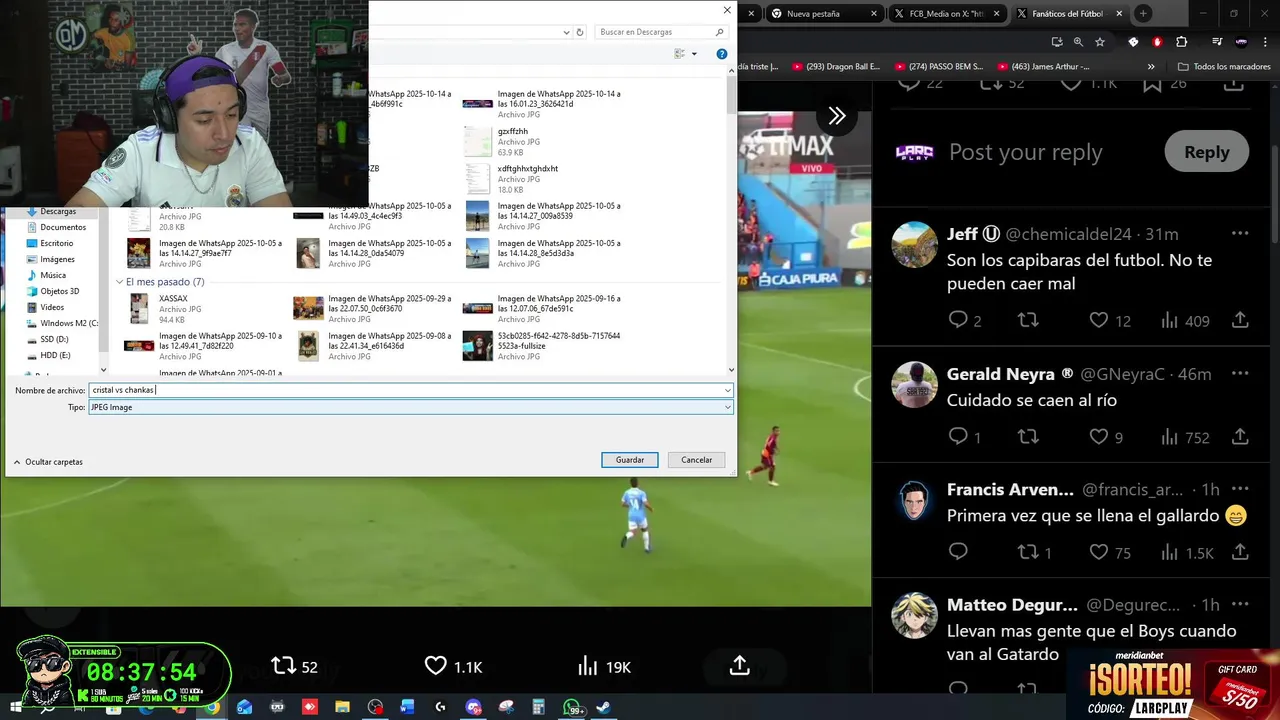The width and height of the screenshot is (1280, 720).
Task: Select Descargas in the sidebar
Action: point(57,211)
